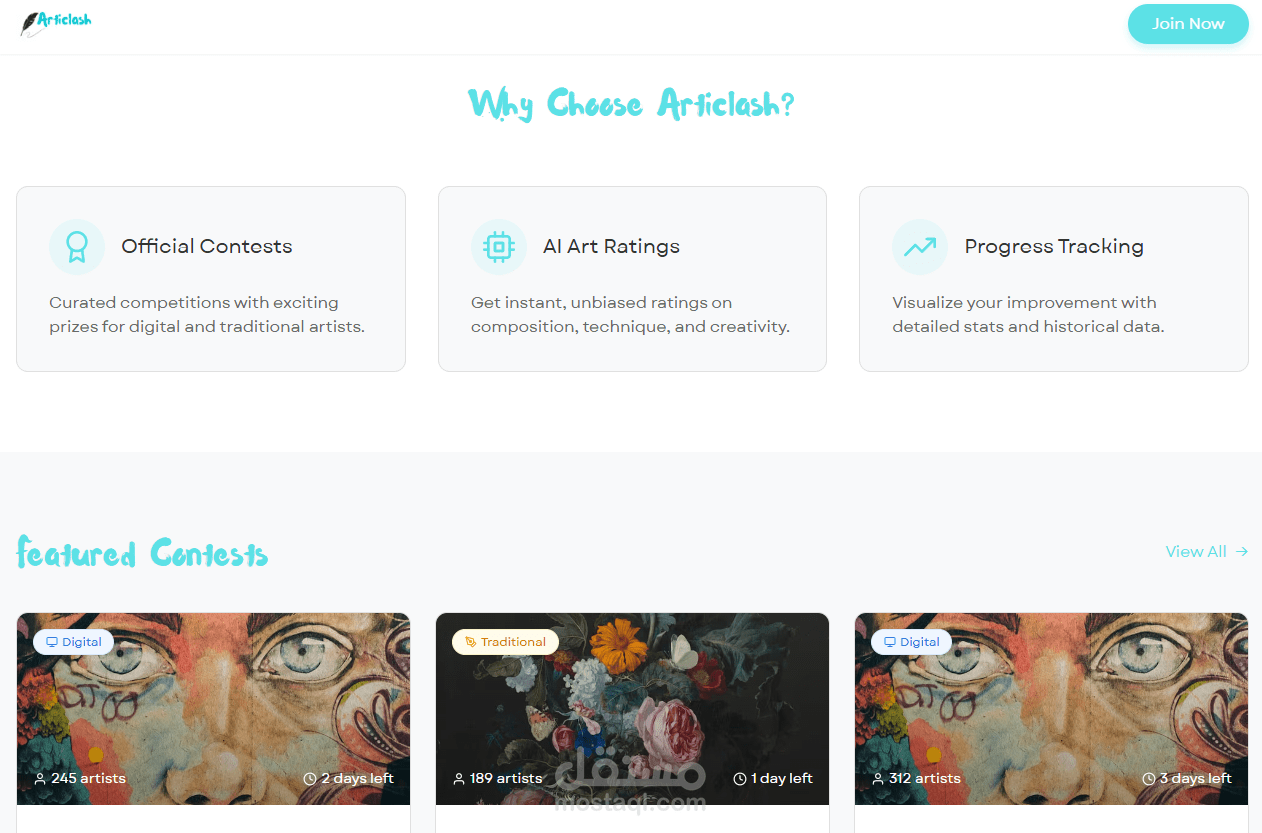
Task: Click the Join Now button
Action: (1188, 24)
